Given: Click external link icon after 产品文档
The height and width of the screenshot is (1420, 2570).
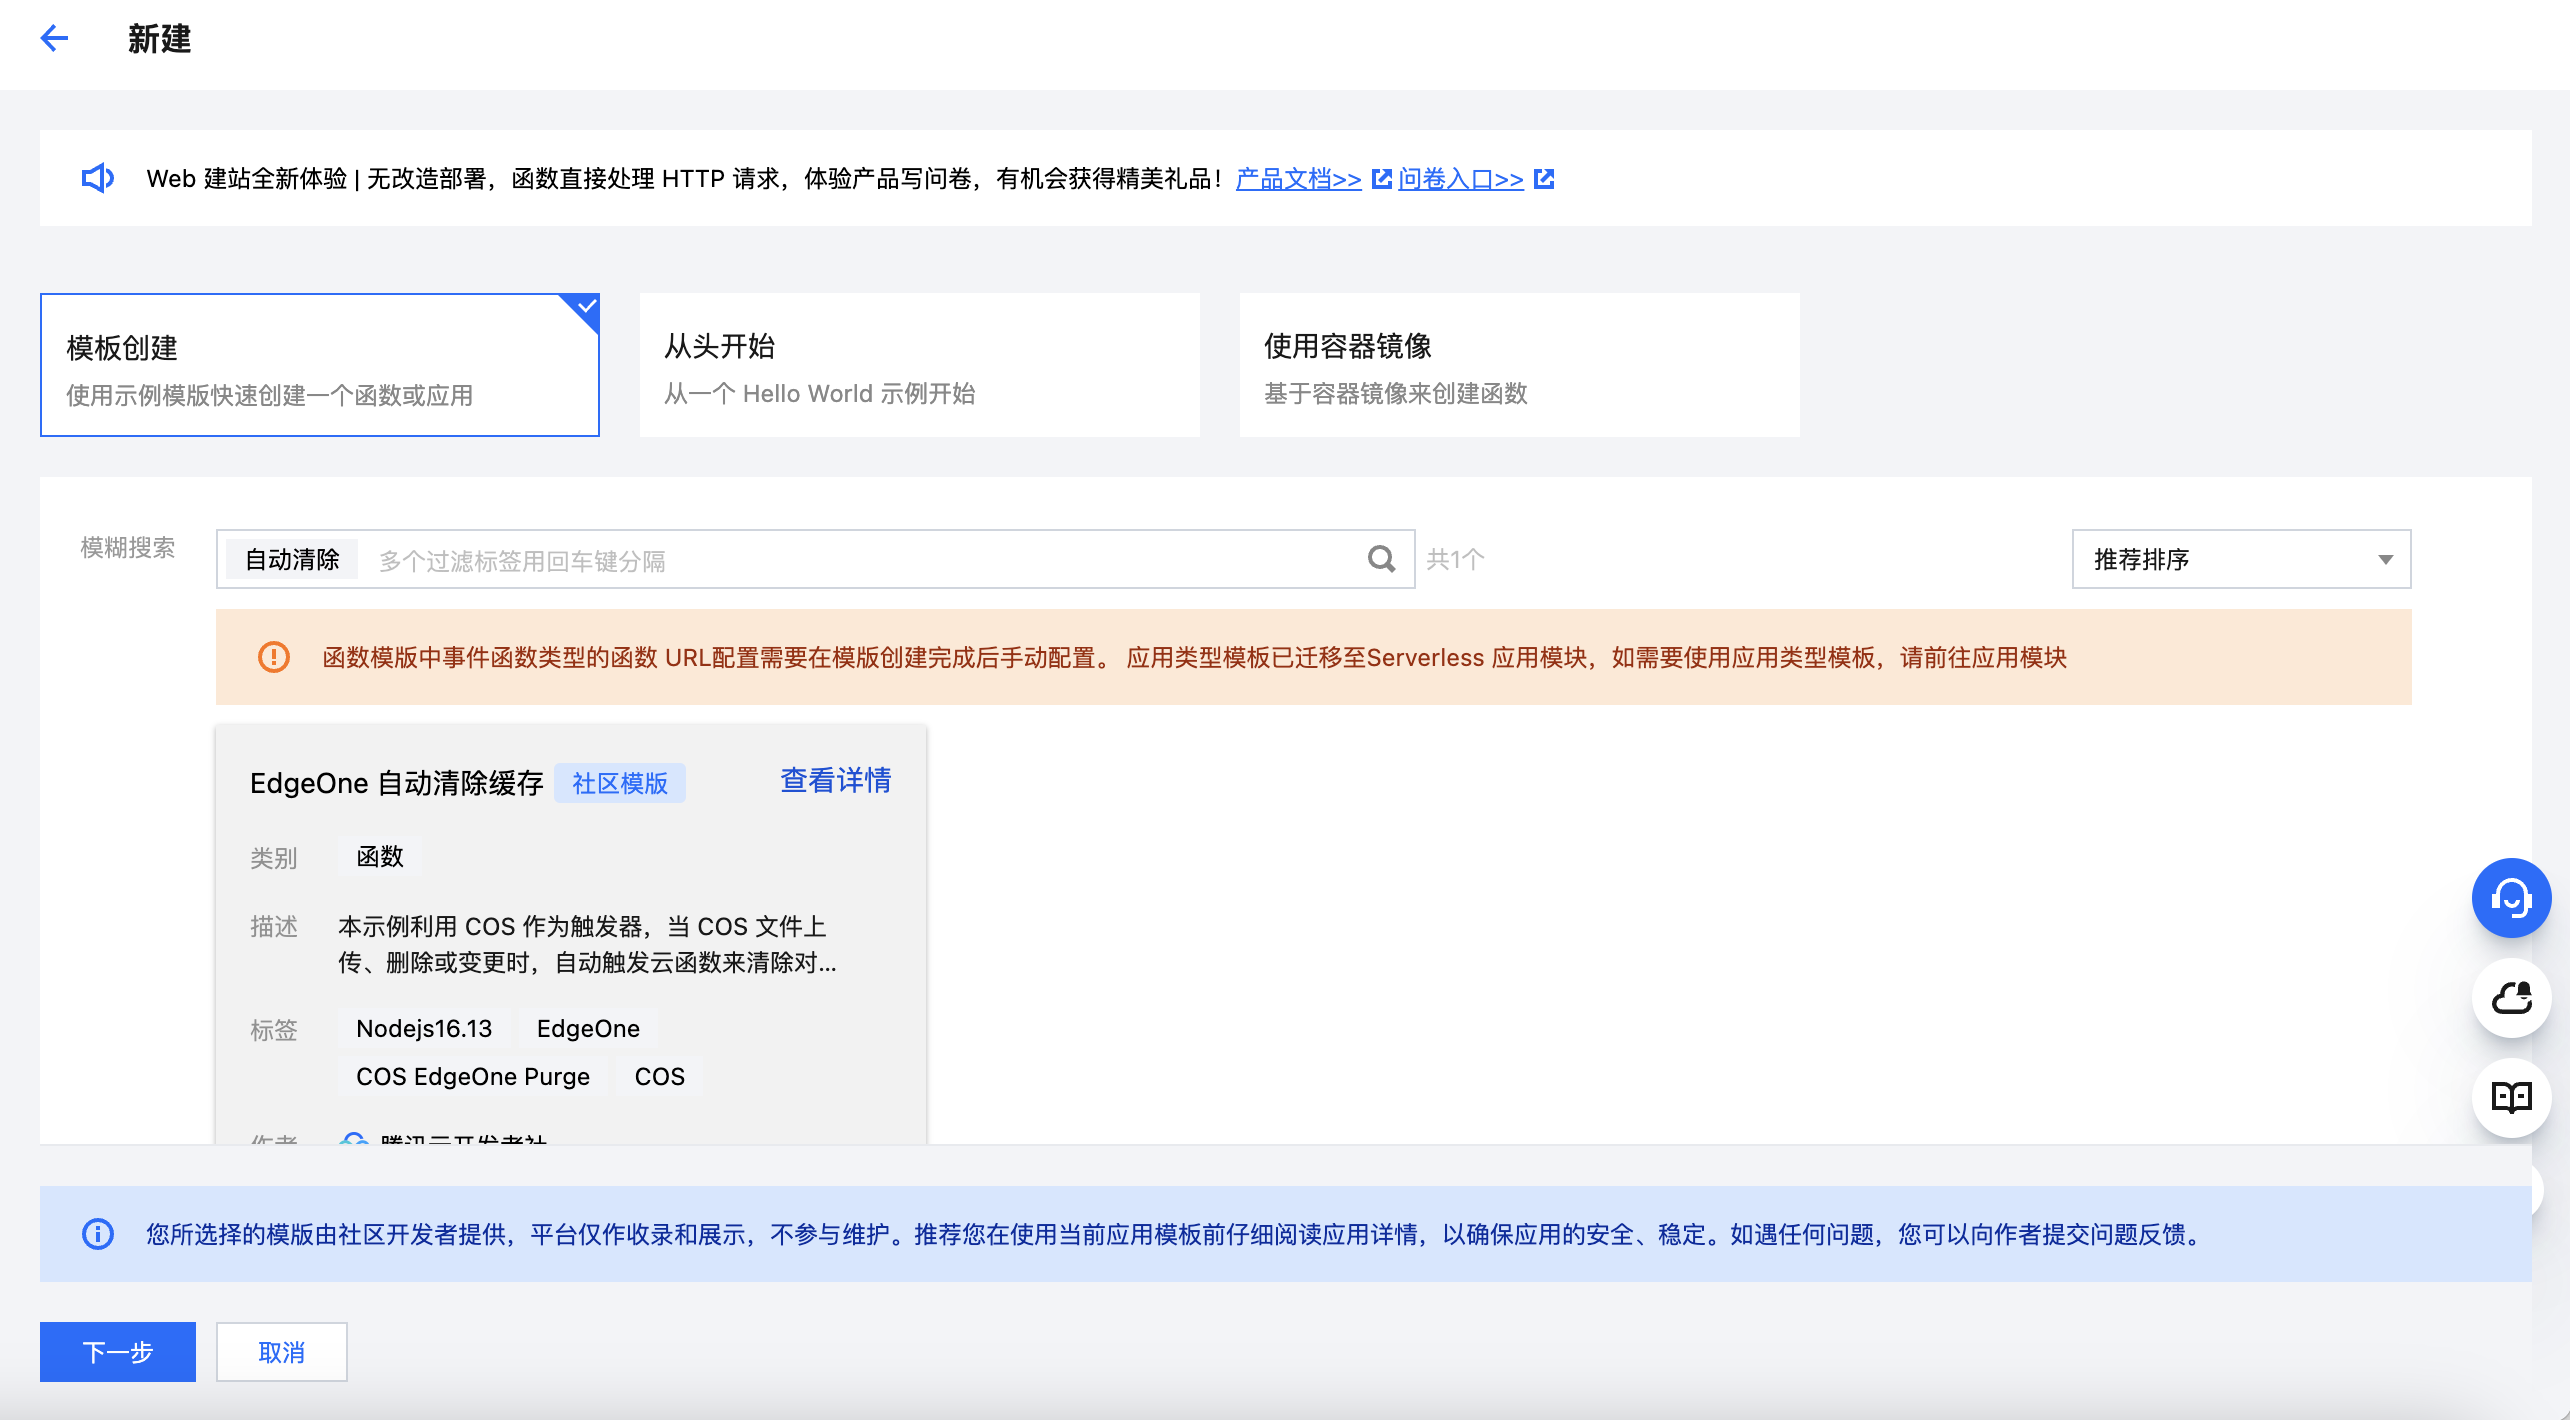Looking at the screenshot, I should 1381,179.
